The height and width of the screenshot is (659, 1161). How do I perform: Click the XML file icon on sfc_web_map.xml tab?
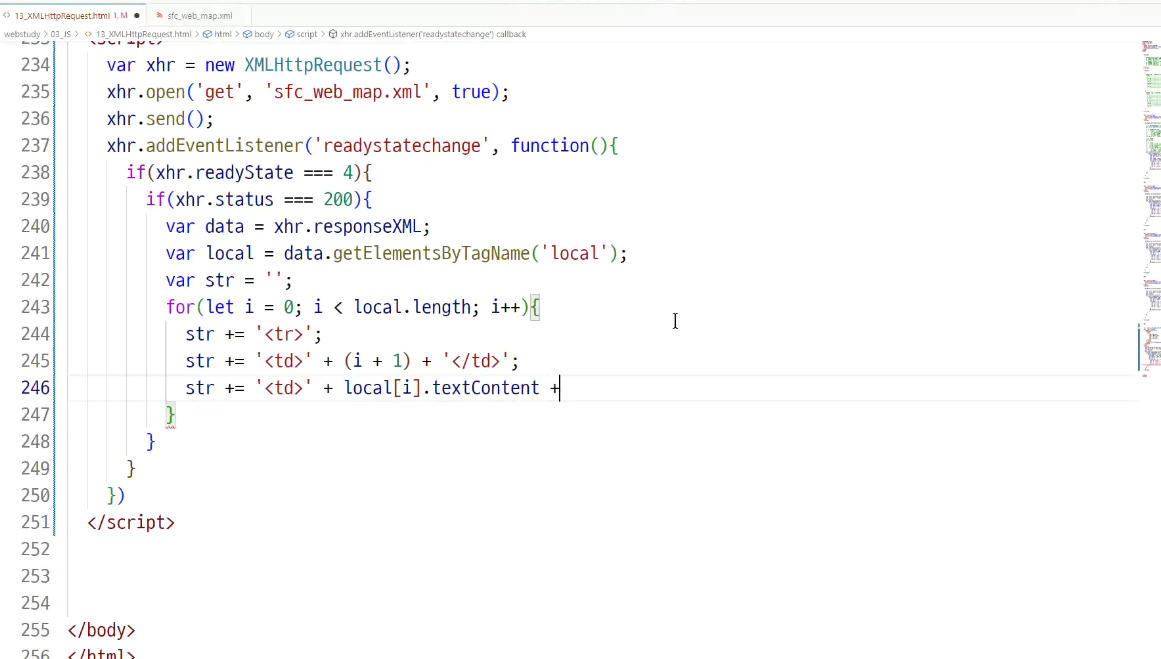[159, 16]
